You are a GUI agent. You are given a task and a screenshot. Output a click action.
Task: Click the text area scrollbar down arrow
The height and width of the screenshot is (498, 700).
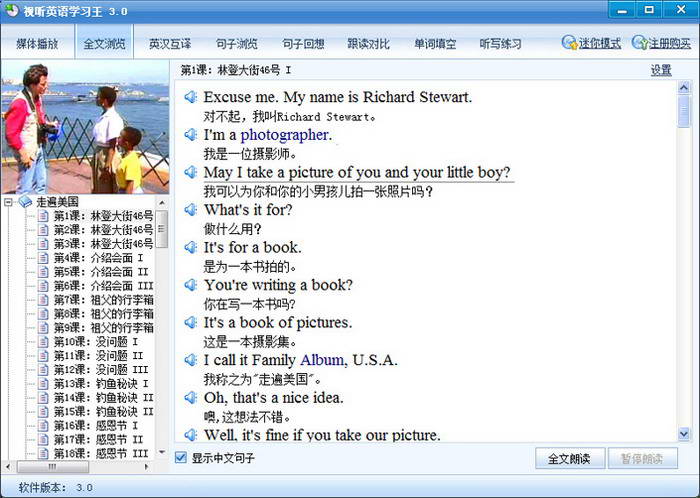coord(684,434)
